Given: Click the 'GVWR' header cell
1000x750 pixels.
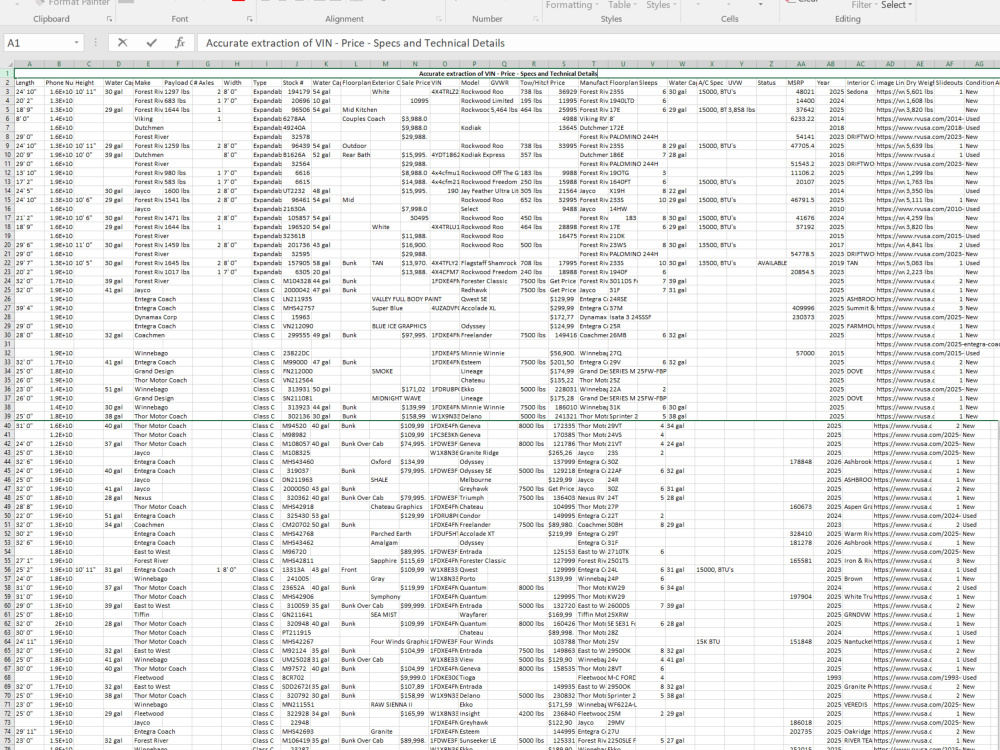Looking at the screenshot, I should 504,83.
